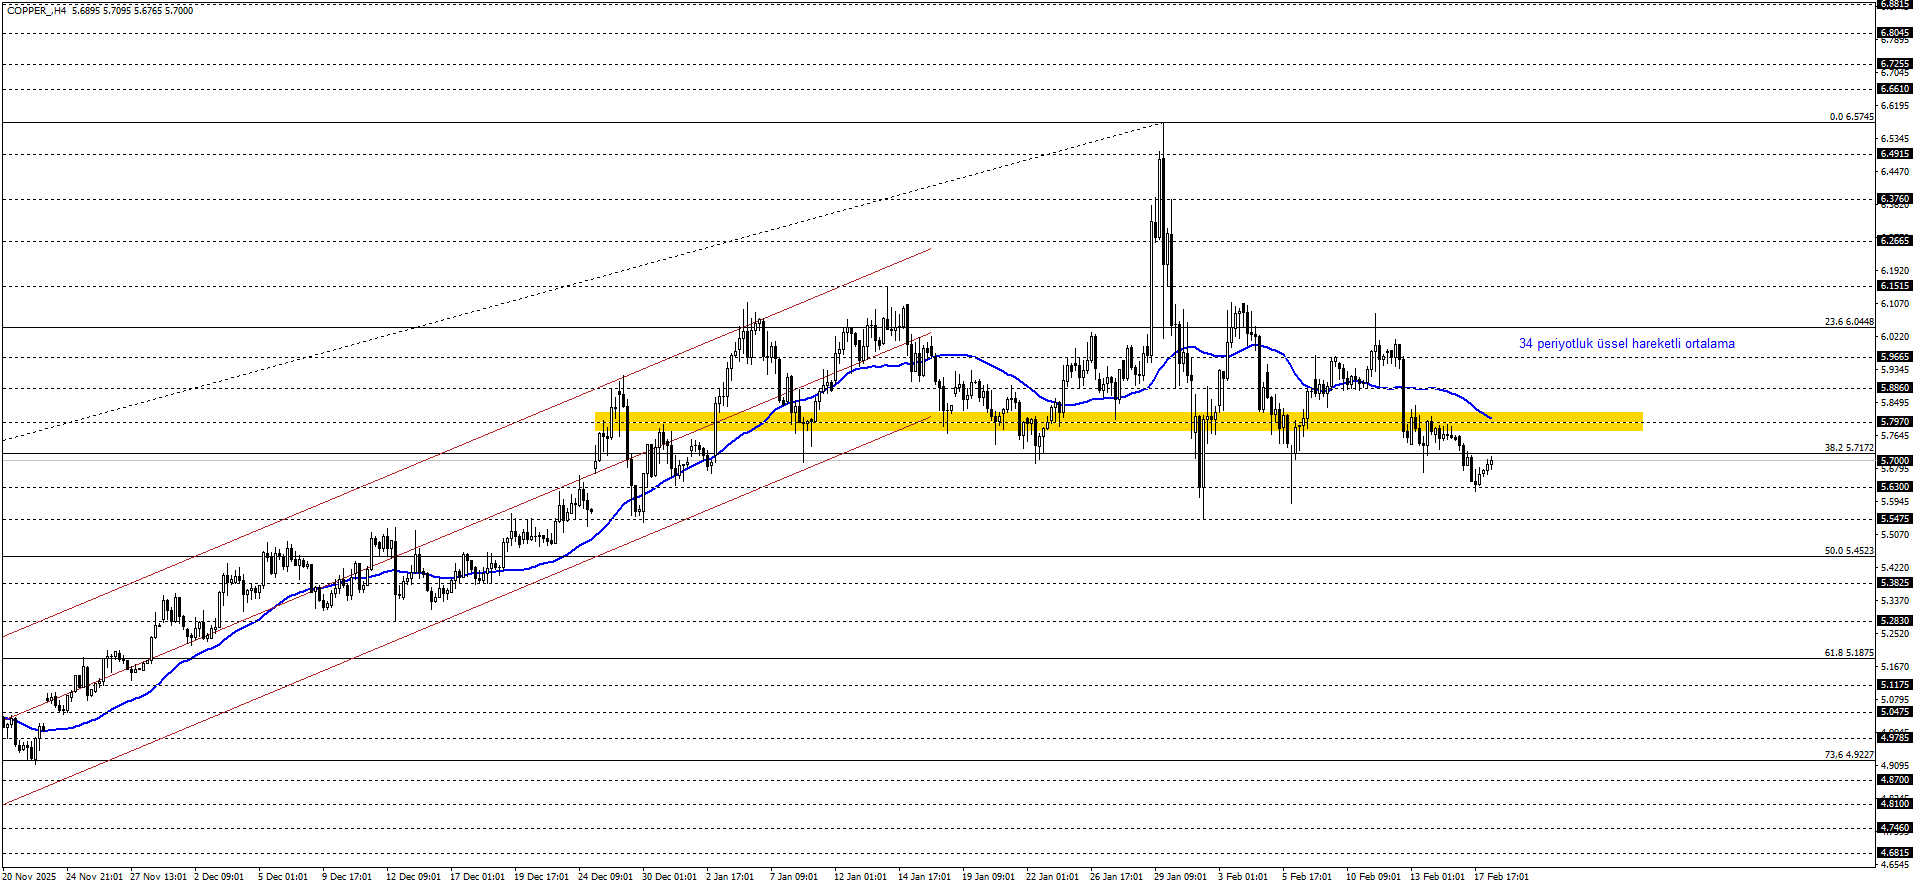Select the 5.7970 price level tag
The image size is (1916, 888).
tap(1894, 422)
